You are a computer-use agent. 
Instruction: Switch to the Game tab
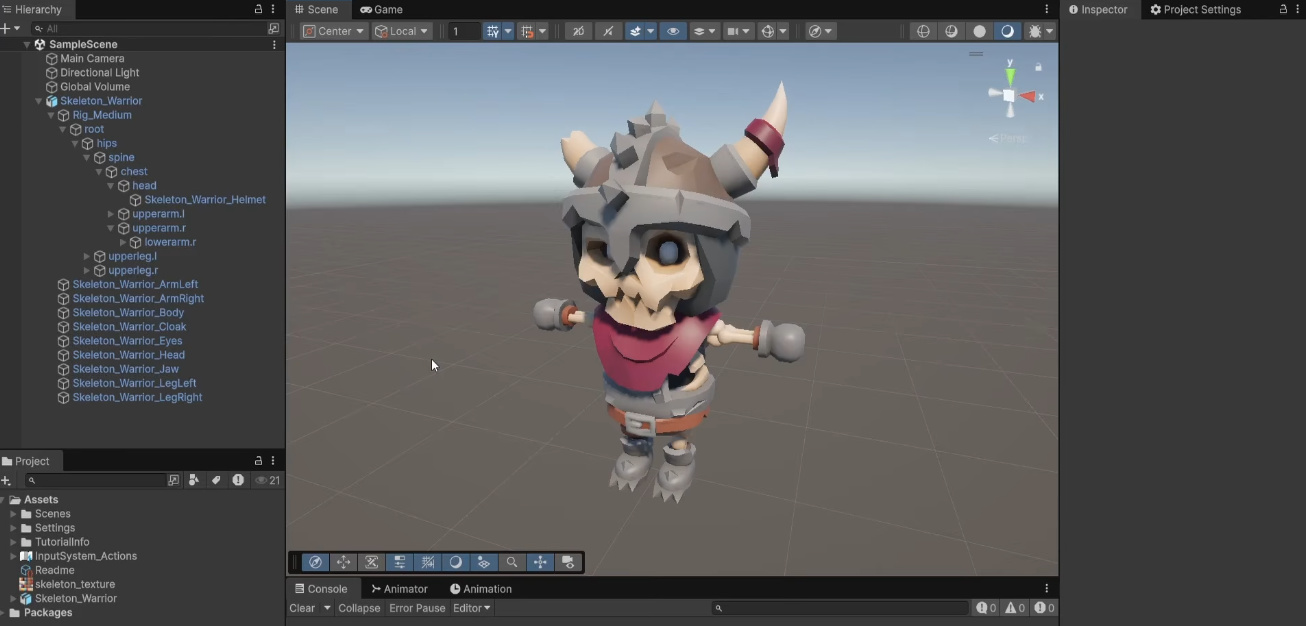[x=381, y=9]
